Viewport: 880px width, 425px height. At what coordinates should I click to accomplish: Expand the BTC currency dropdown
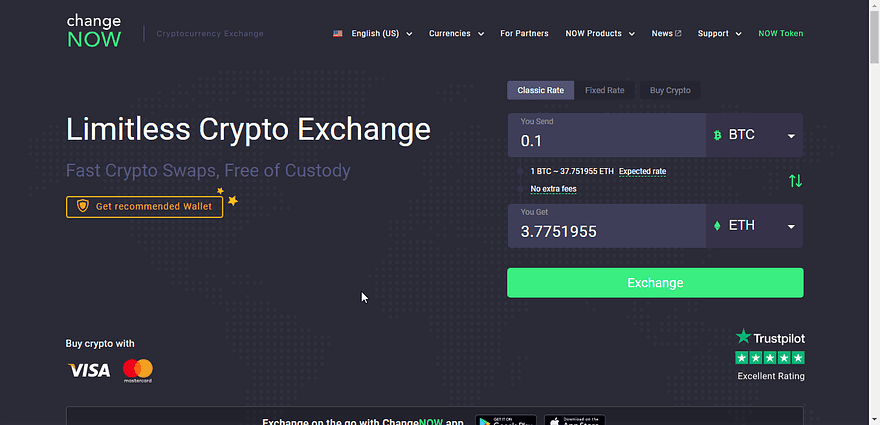pos(754,136)
